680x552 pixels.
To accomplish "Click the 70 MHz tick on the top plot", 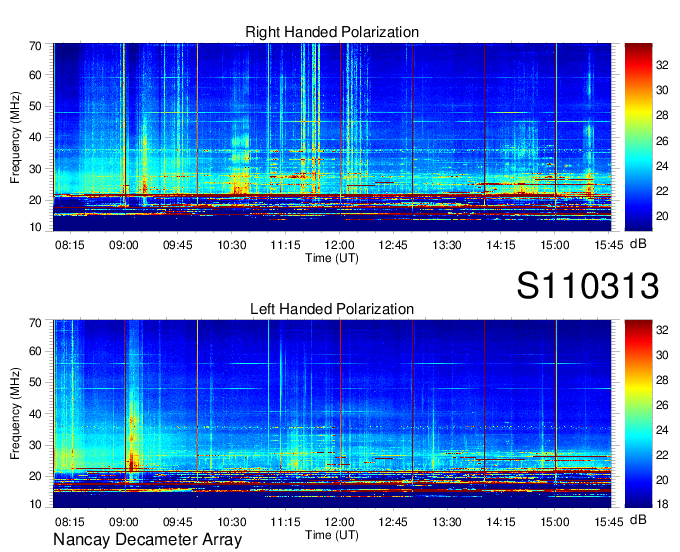I will point(35,46).
